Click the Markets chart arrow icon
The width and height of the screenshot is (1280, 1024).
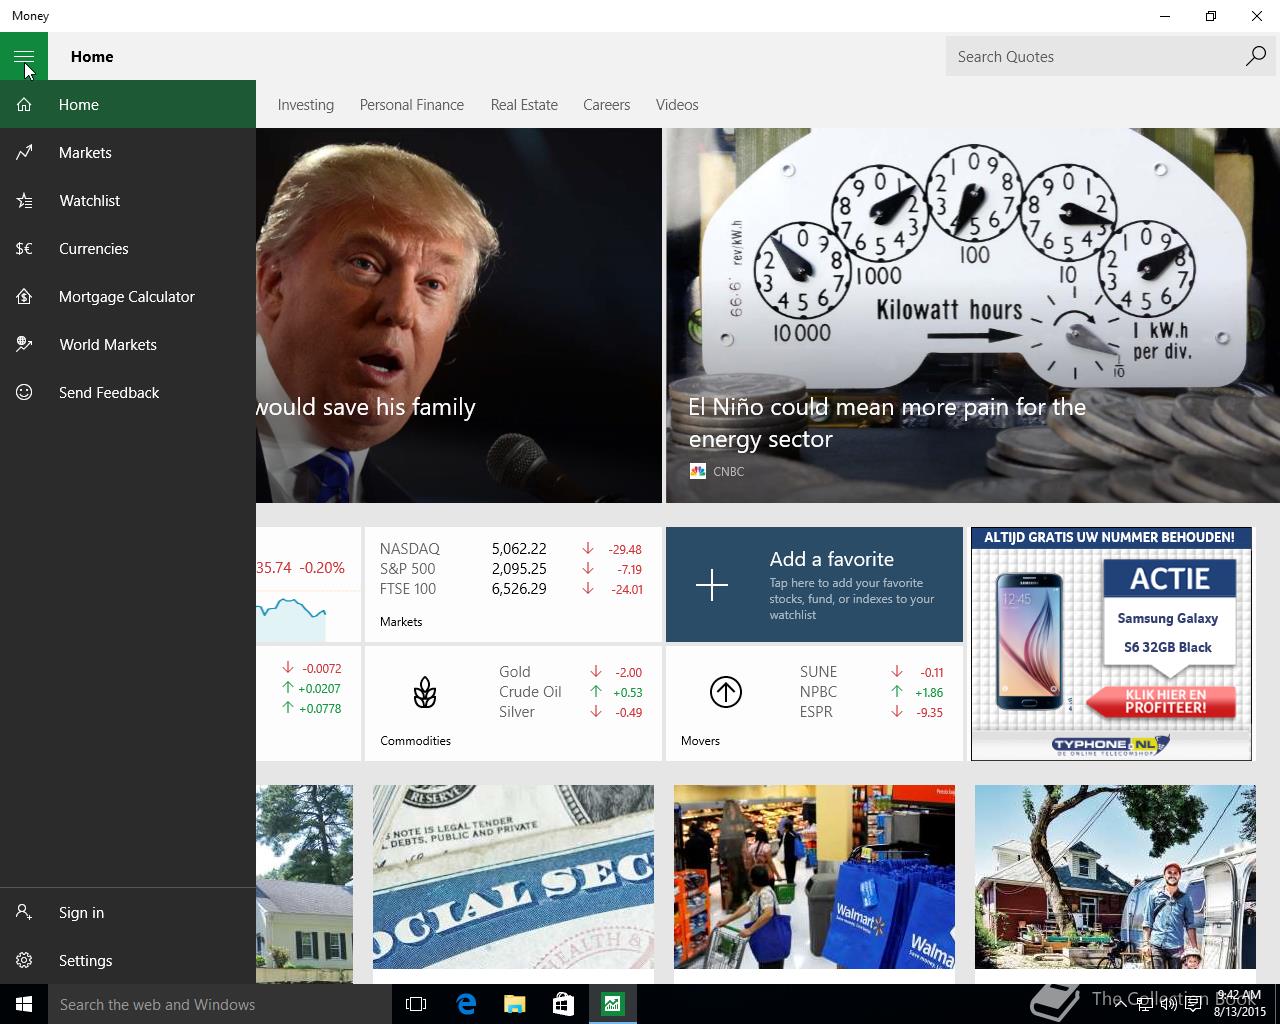pyautogui.click(x=24, y=152)
